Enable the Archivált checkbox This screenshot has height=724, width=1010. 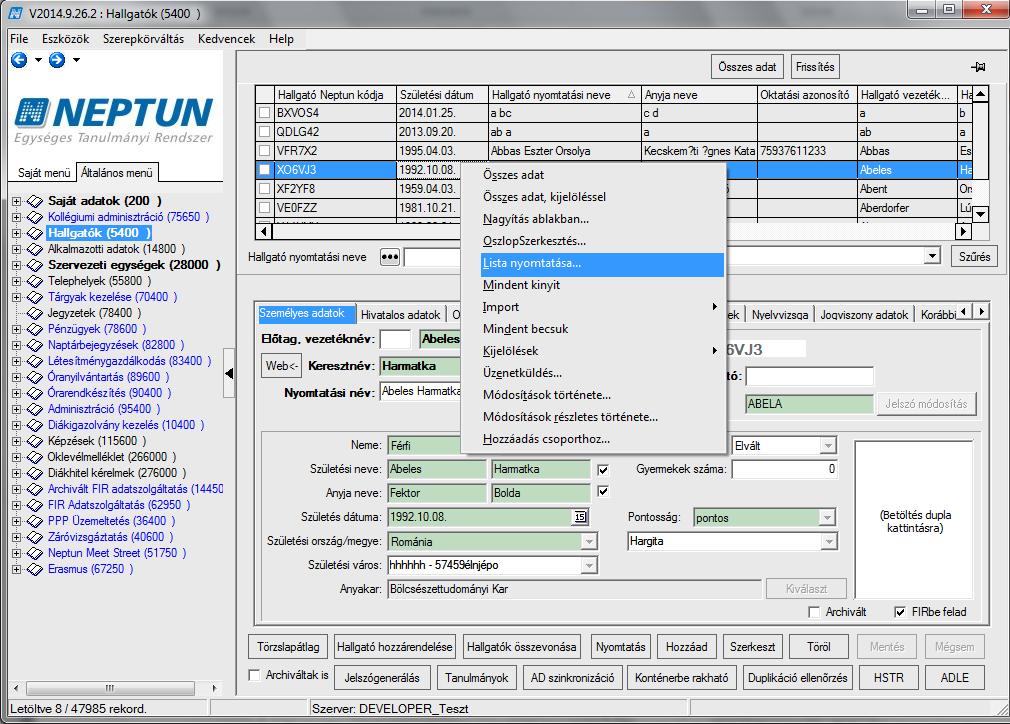[x=814, y=612]
